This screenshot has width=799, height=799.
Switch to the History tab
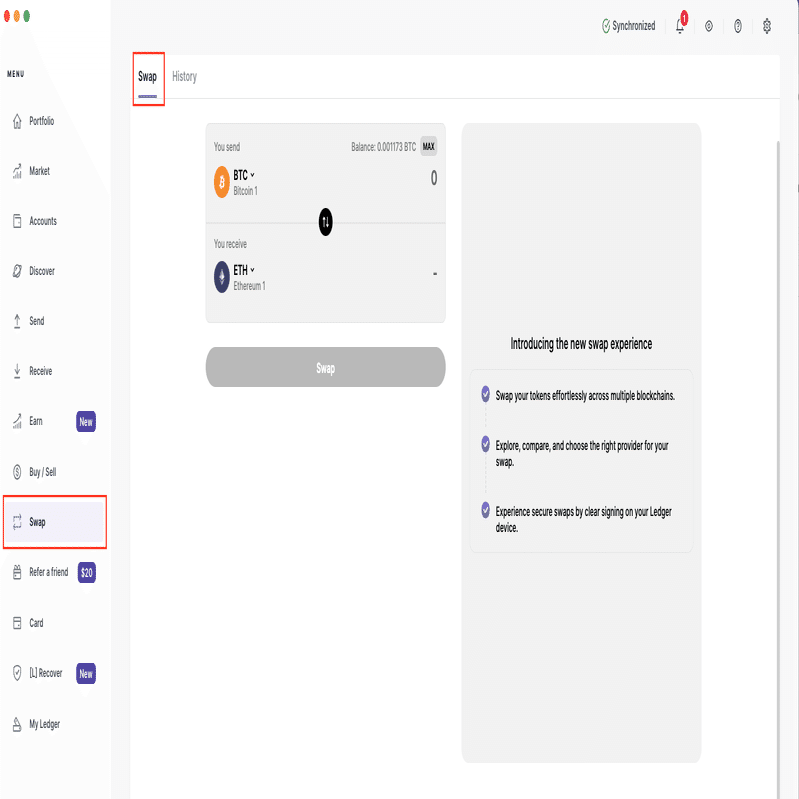(x=184, y=76)
